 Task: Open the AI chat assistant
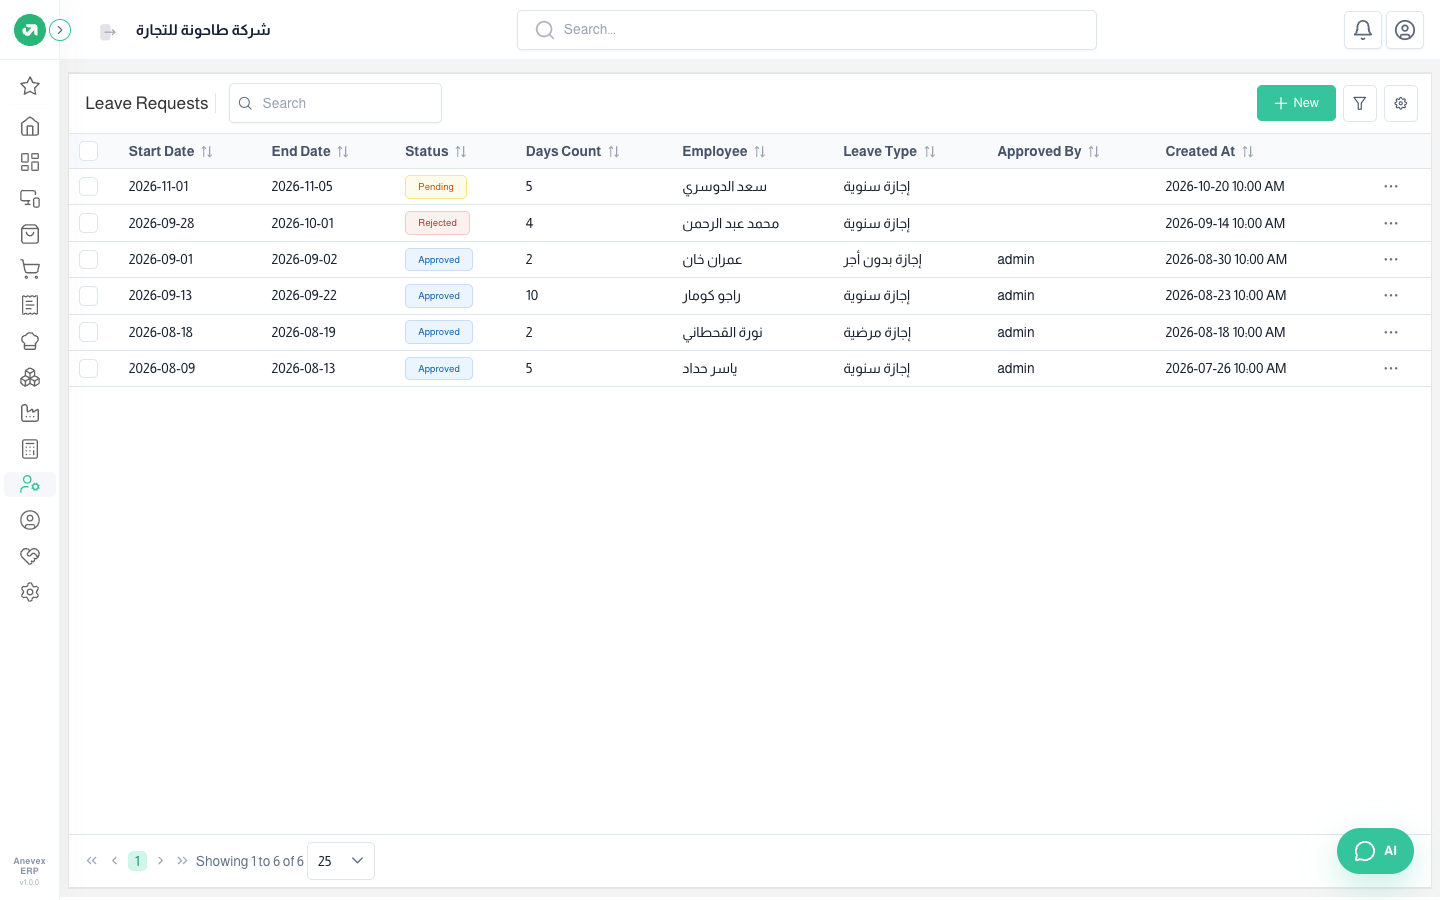1375,851
